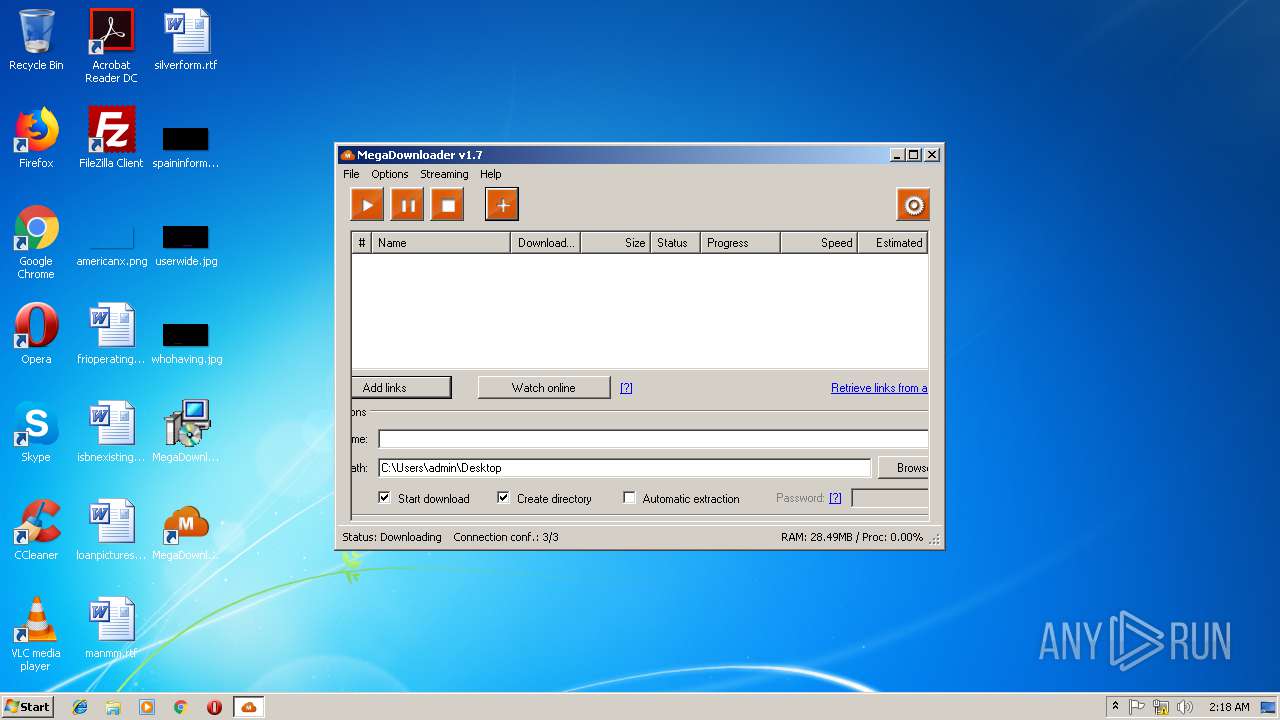Screen dimensions: 1280x720
Task: Click the Watch online button
Action: point(544,388)
